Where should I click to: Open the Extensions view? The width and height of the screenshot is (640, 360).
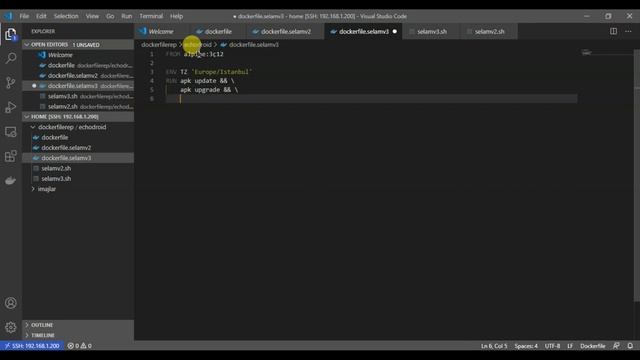click(11, 156)
